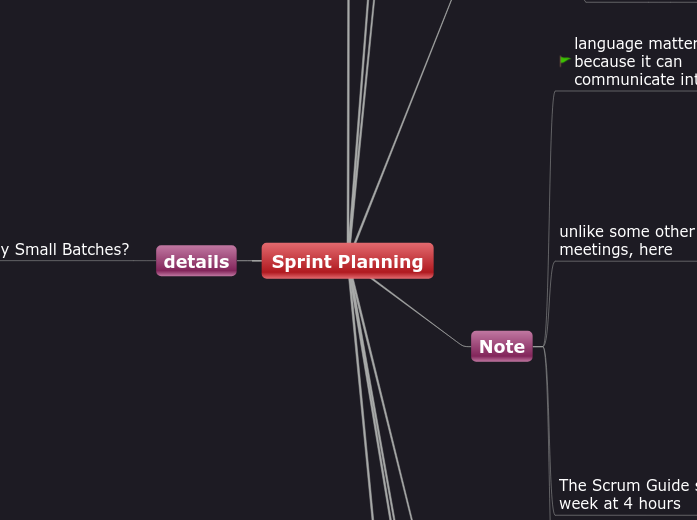697x520 pixels.
Task: Open the 'language matter' note topic
Action: [634, 61]
